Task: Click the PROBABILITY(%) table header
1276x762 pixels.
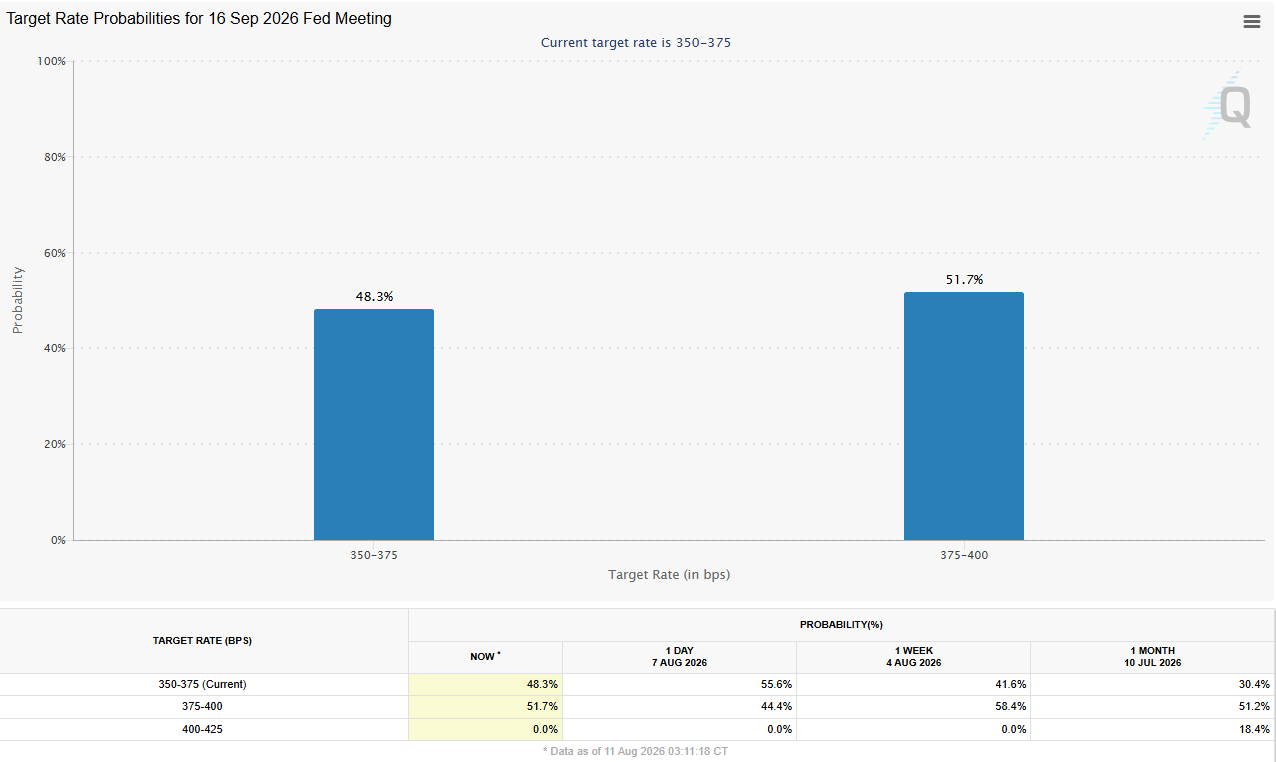Action: point(841,625)
